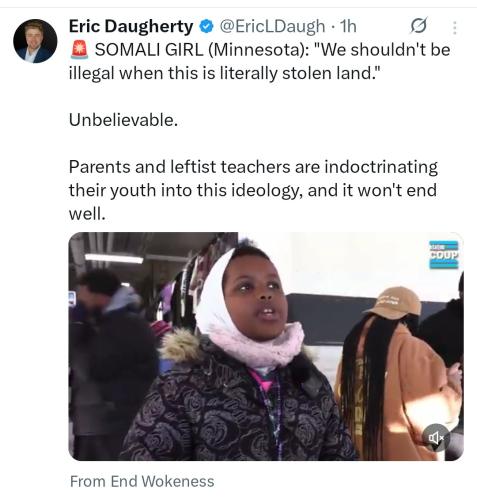Click the tan baseball cap in the video
This screenshot has width=477, height=500.
(x=395, y=302)
